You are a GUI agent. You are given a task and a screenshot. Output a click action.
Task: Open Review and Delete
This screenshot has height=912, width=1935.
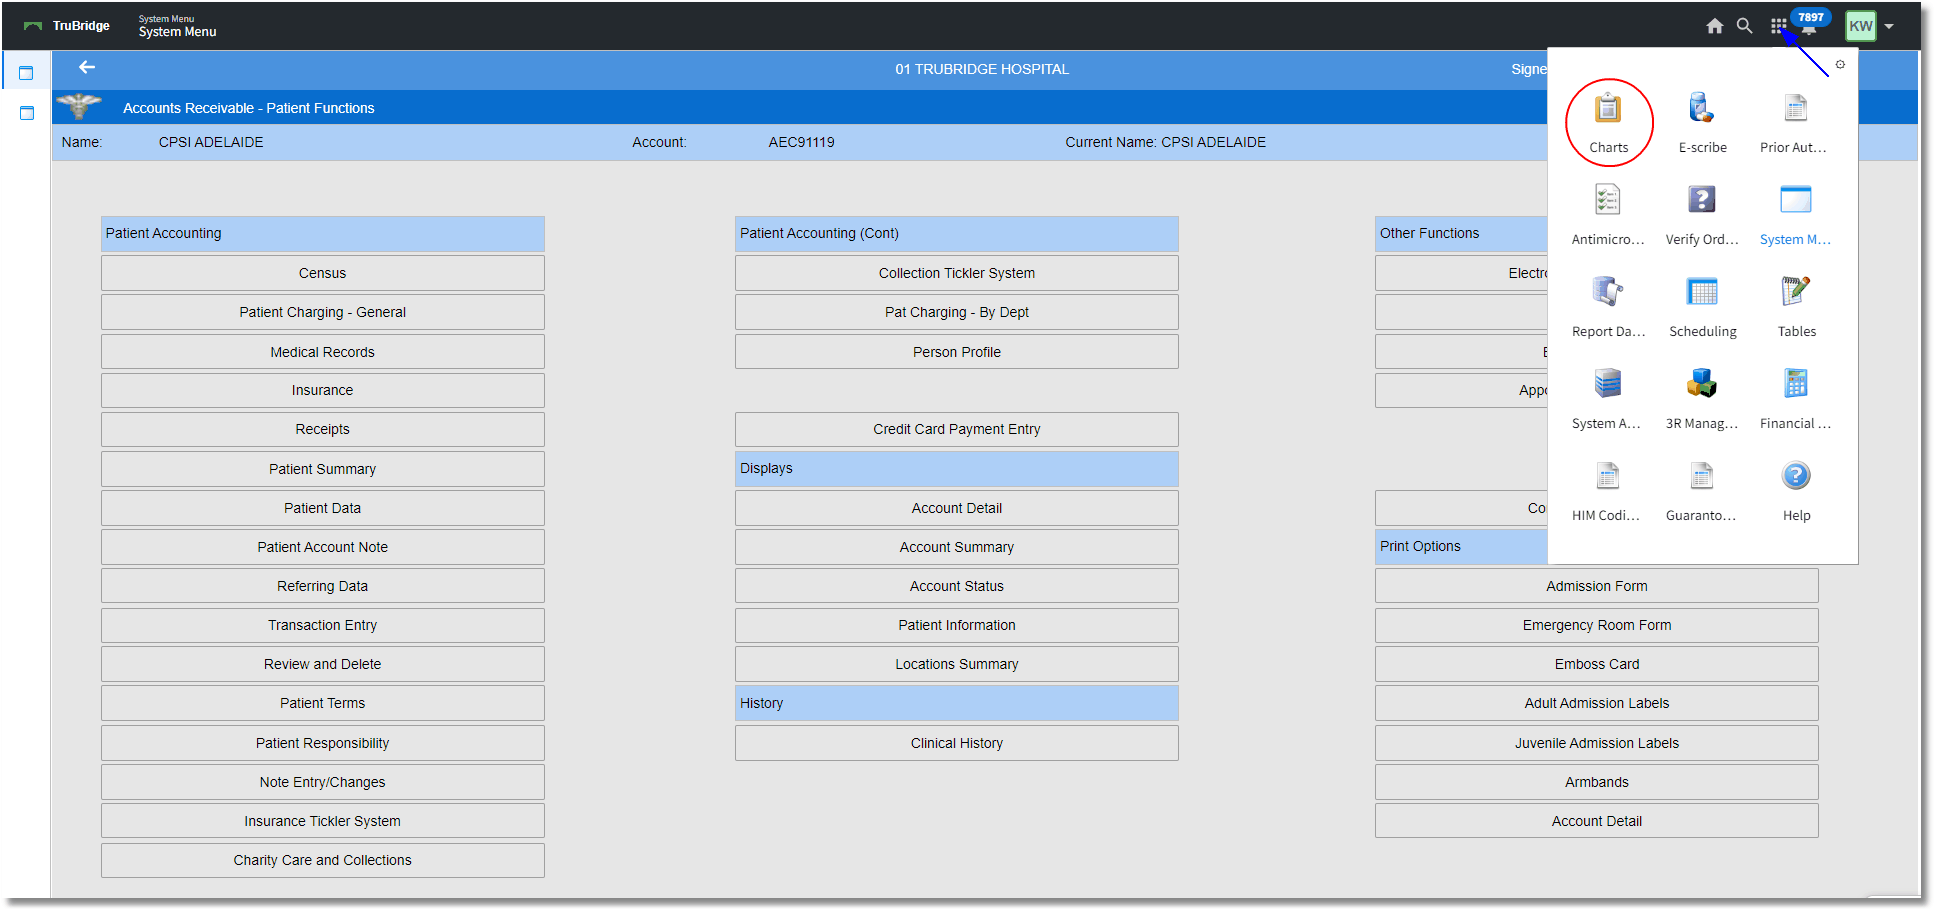(x=322, y=664)
